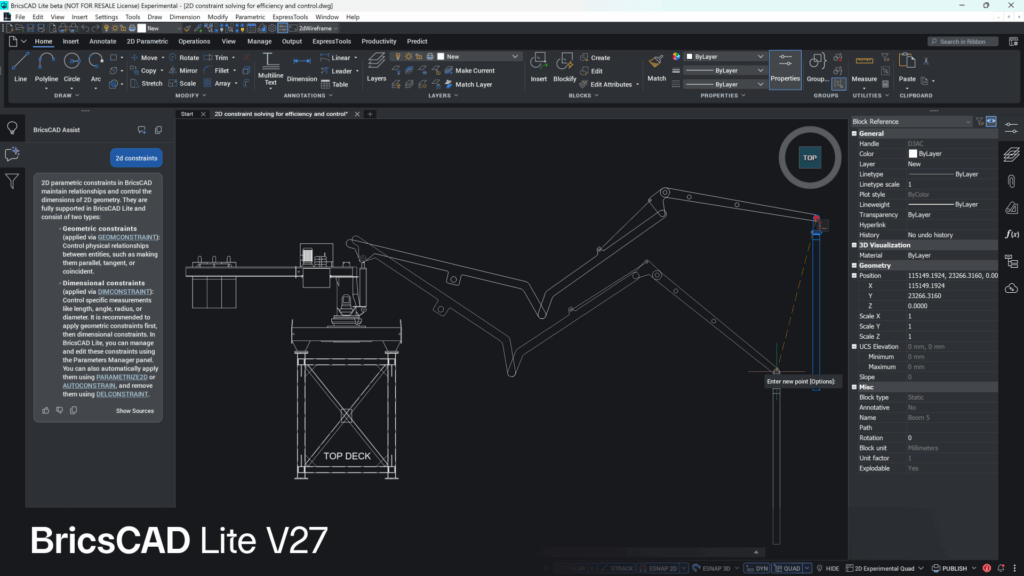Viewport: 1024px width, 576px height.
Task: Activate the Rotate tool
Action: click(x=184, y=57)
